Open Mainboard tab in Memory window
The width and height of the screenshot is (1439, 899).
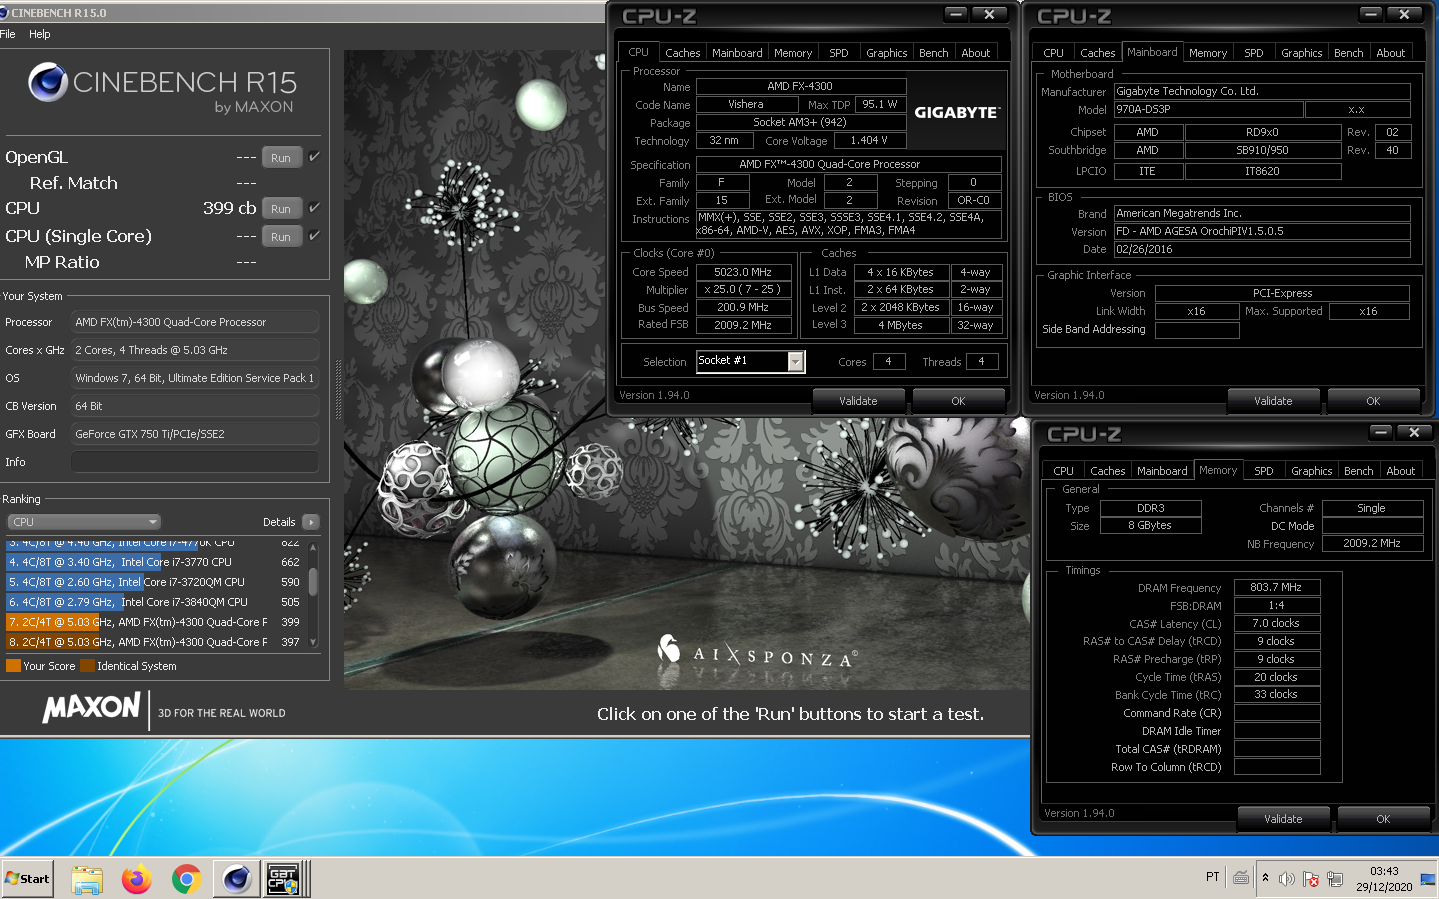1162,471
